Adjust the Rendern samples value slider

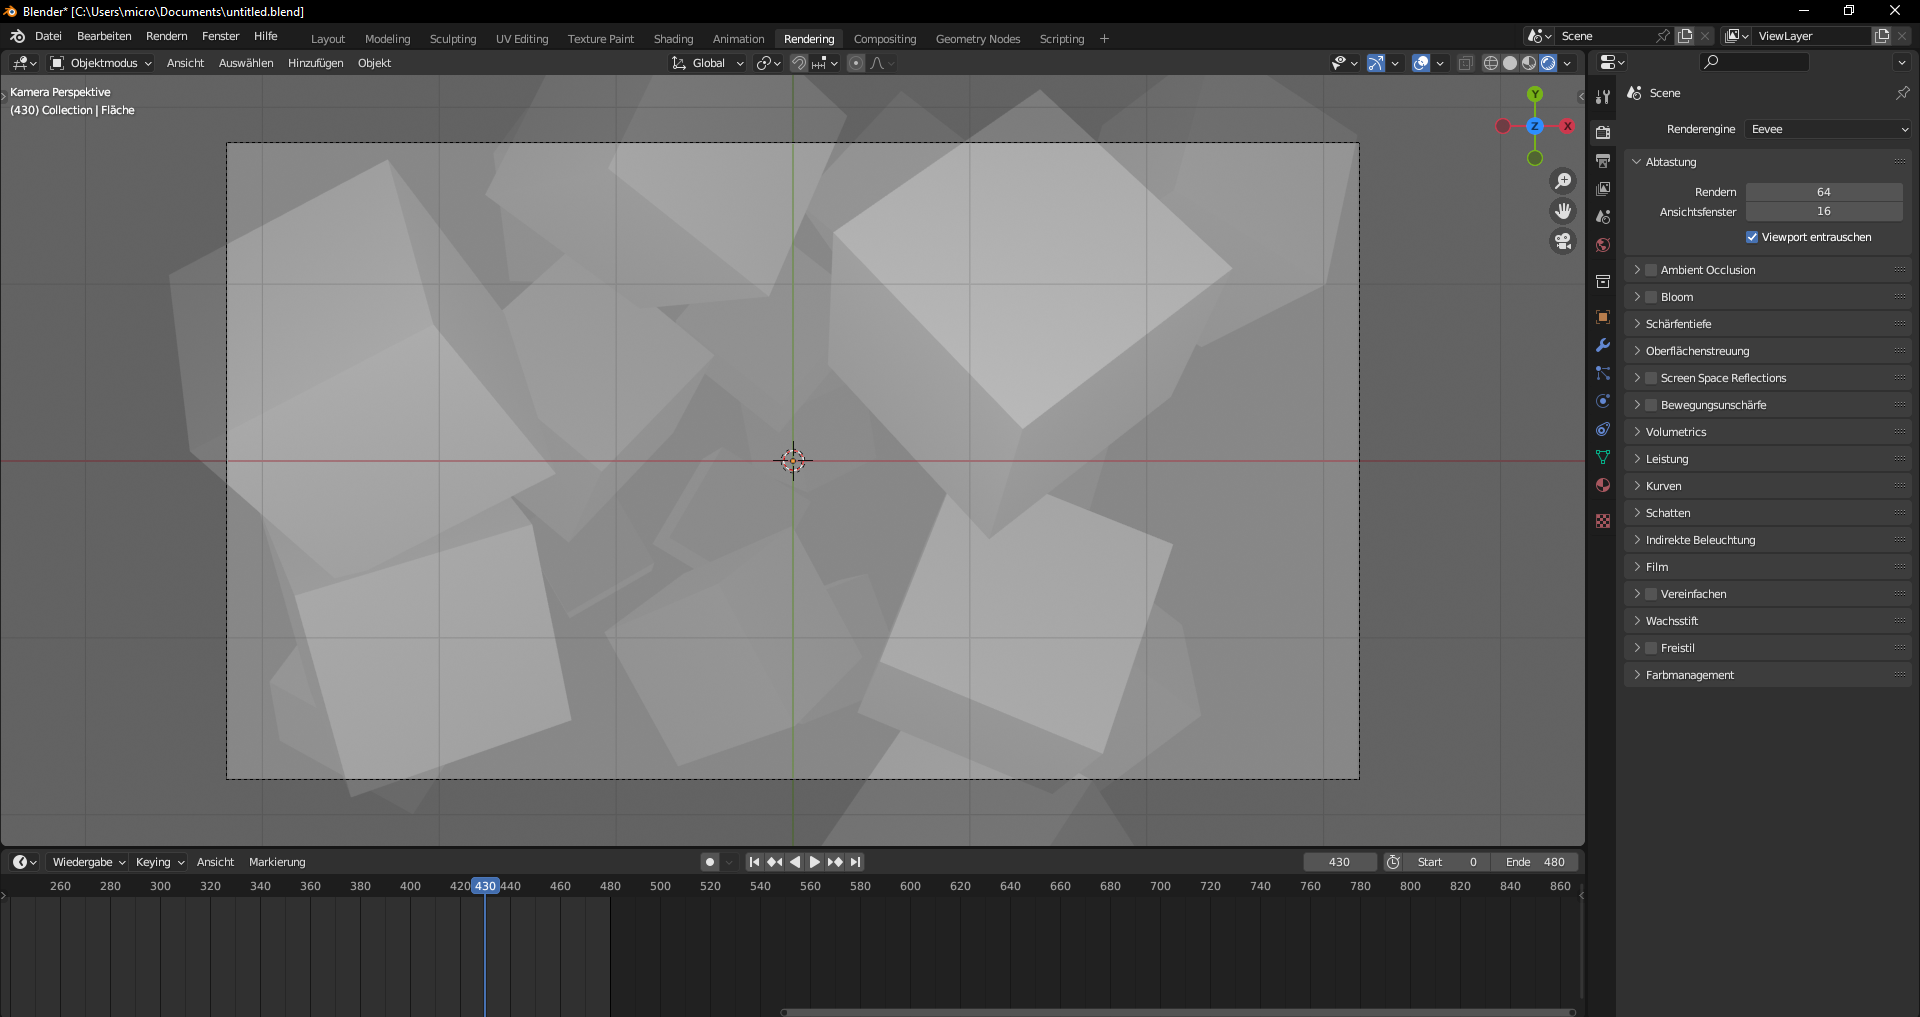pos(1824,191)
